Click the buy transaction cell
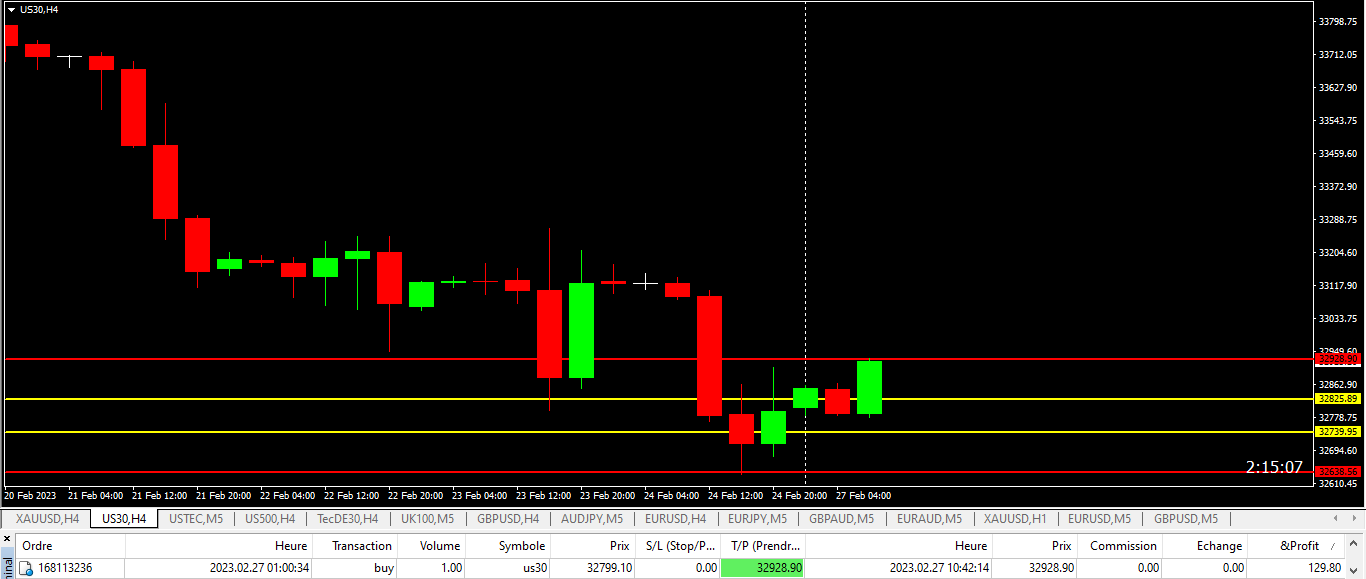 [x=384, y=568]
